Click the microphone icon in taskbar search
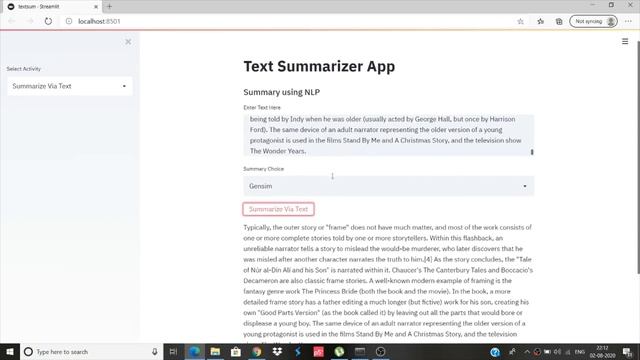640x360 pixels. (x=155, y=352)
